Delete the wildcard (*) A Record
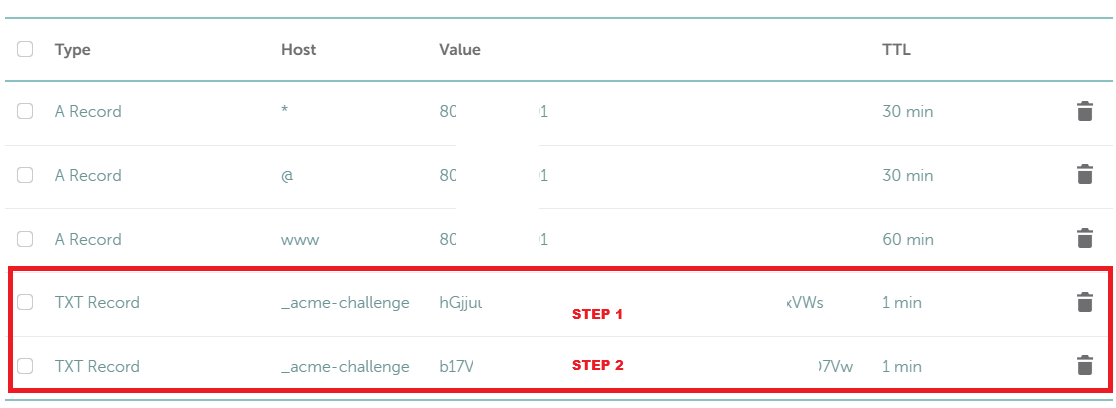This screenshot has height=408, width=1116. pos(1084,111)
